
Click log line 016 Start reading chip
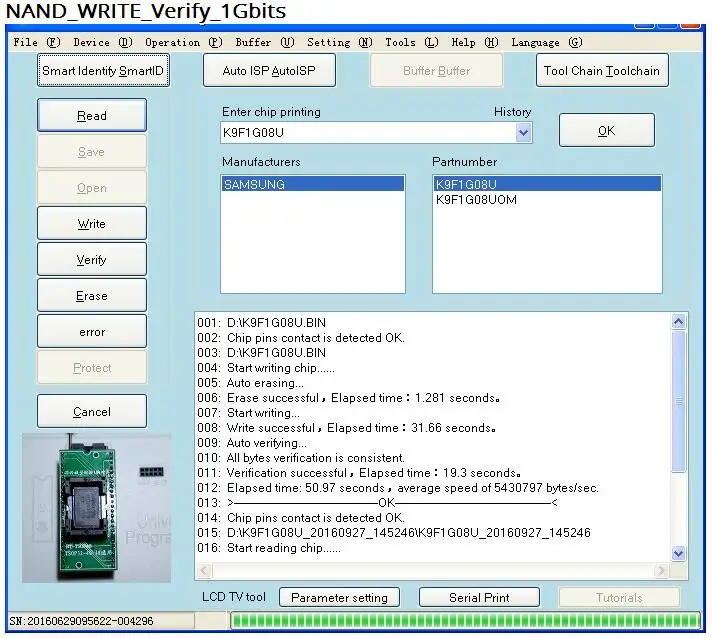click(269, 547)
